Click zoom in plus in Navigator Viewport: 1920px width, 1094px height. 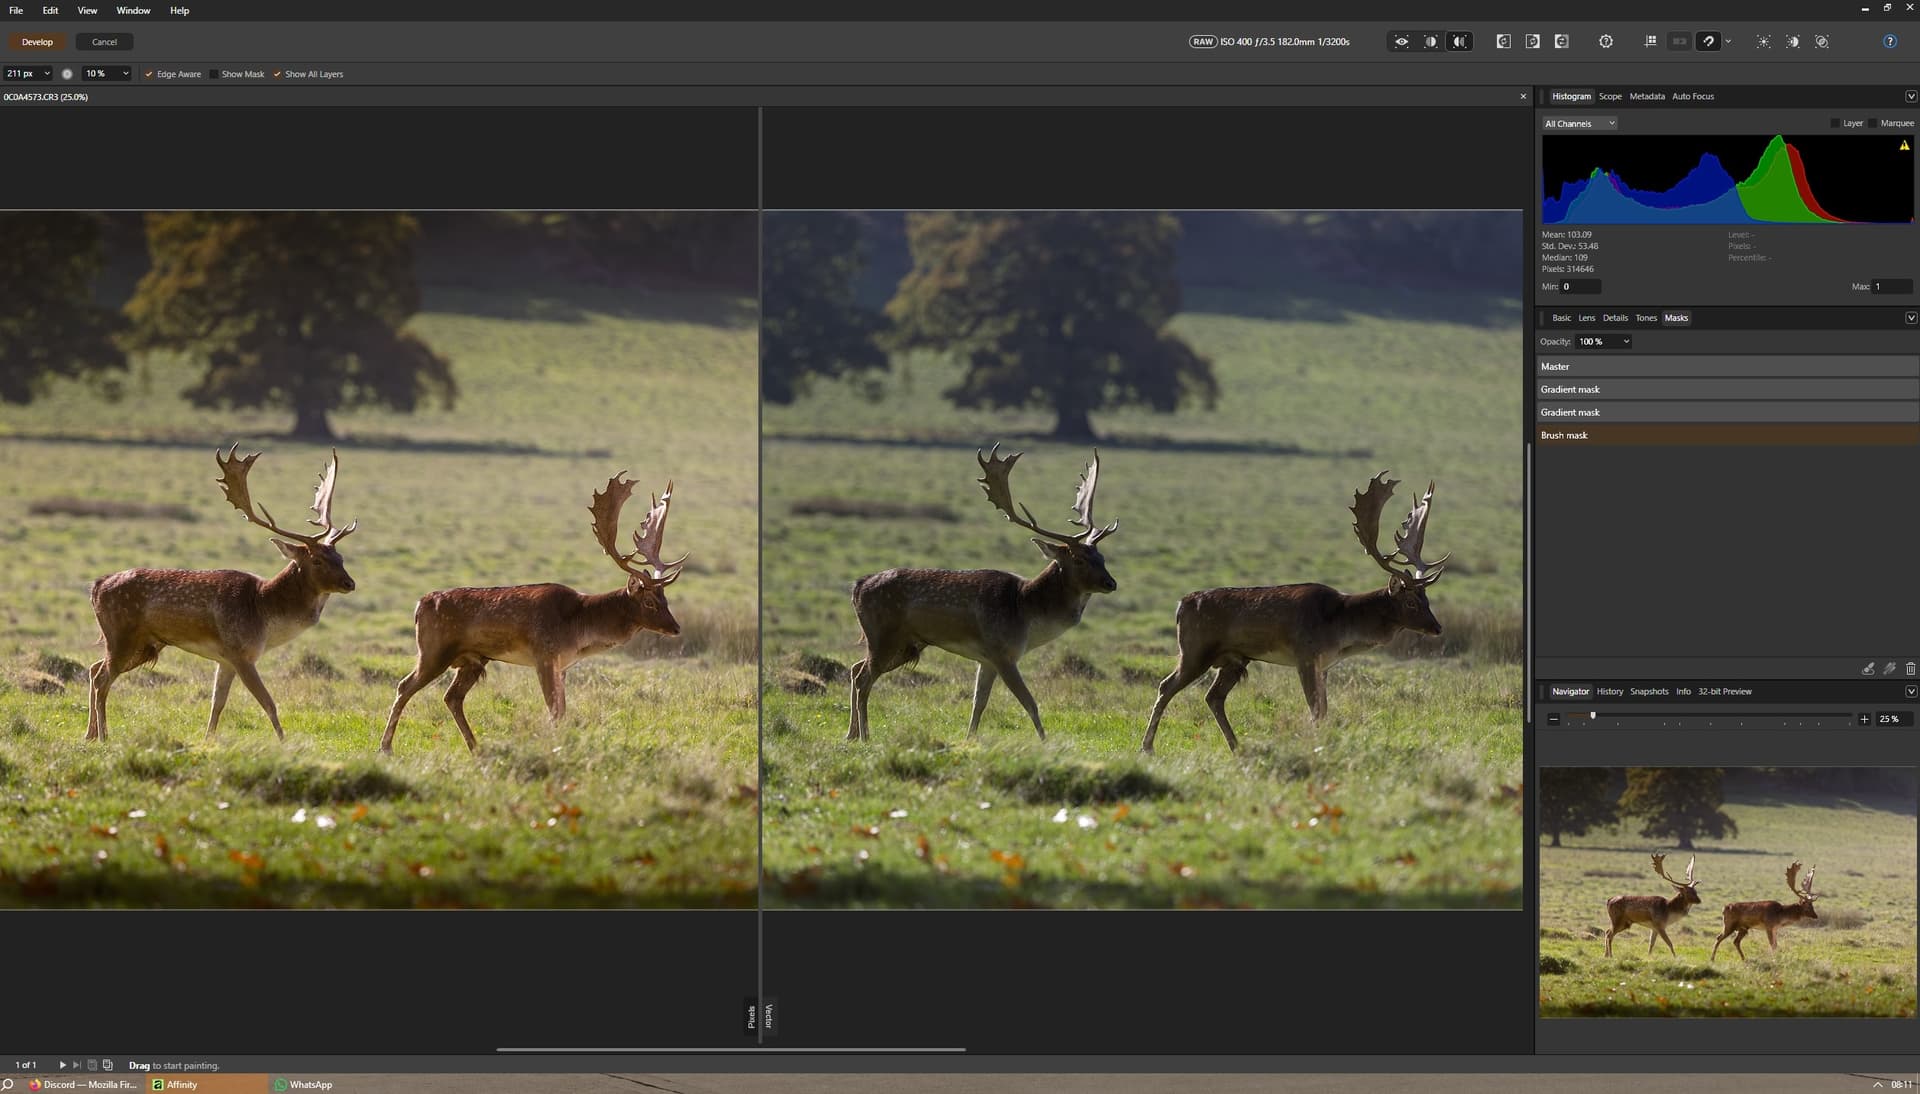(1864, 719)
